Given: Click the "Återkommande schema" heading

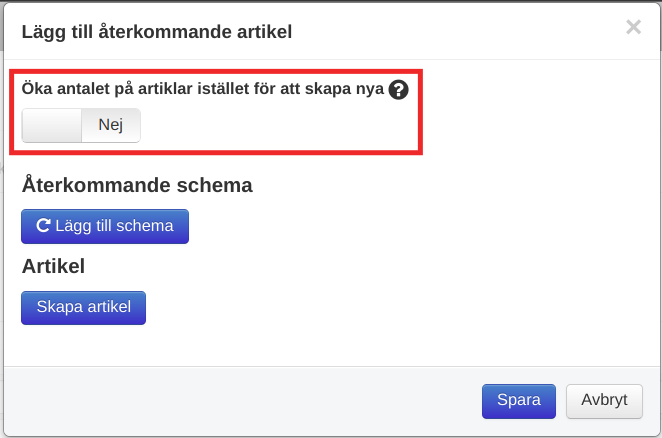Looking at the screenshot, I should [x=137, y=185].
